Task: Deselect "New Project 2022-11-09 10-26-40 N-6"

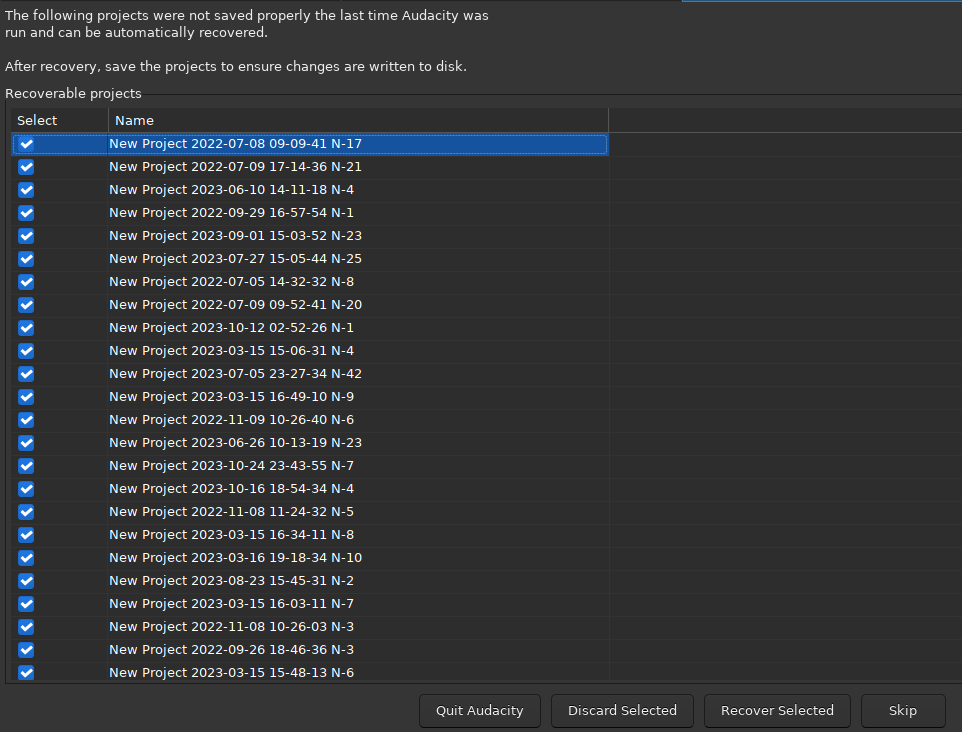Action: (x=25, y=420)
